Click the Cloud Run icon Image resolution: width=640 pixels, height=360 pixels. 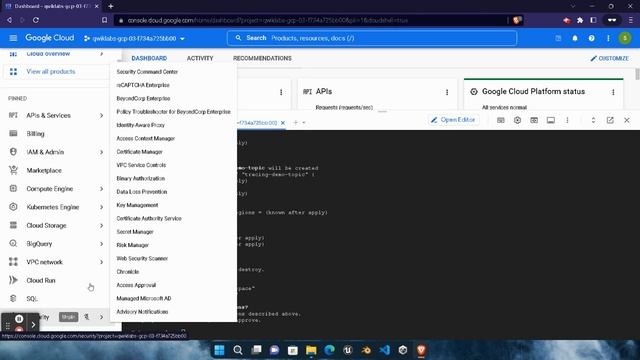pyautogui.click(x=13, y=280)
